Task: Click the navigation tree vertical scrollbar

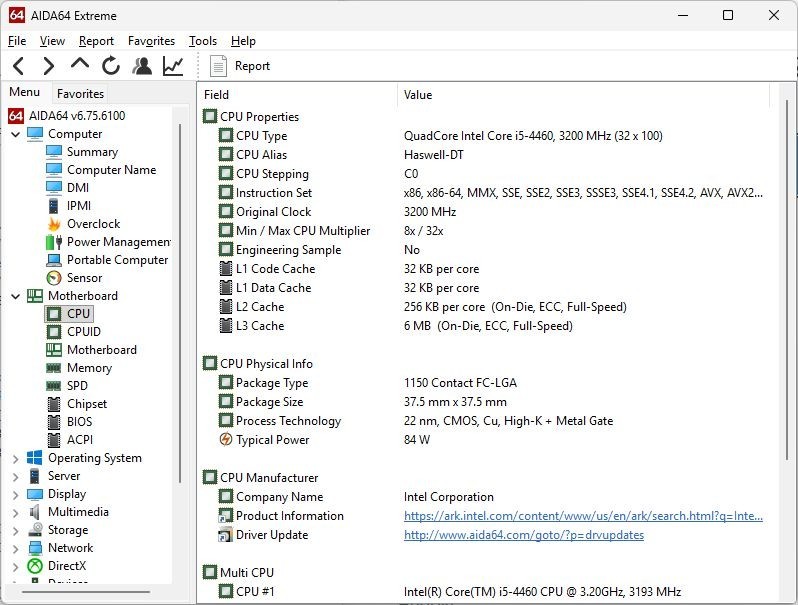Action: point(180,303)
